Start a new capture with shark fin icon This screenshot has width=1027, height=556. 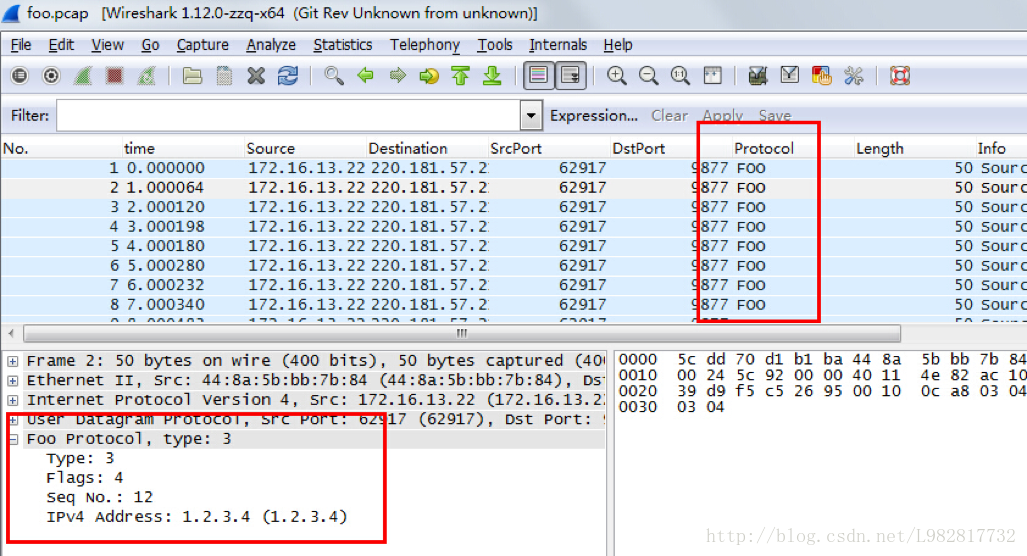tap(83, 76)
